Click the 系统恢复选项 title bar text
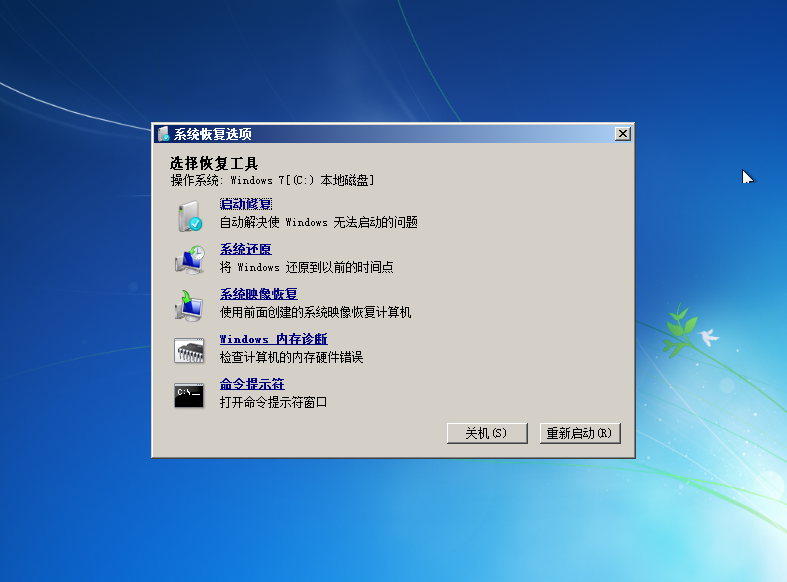 (212, 134)
